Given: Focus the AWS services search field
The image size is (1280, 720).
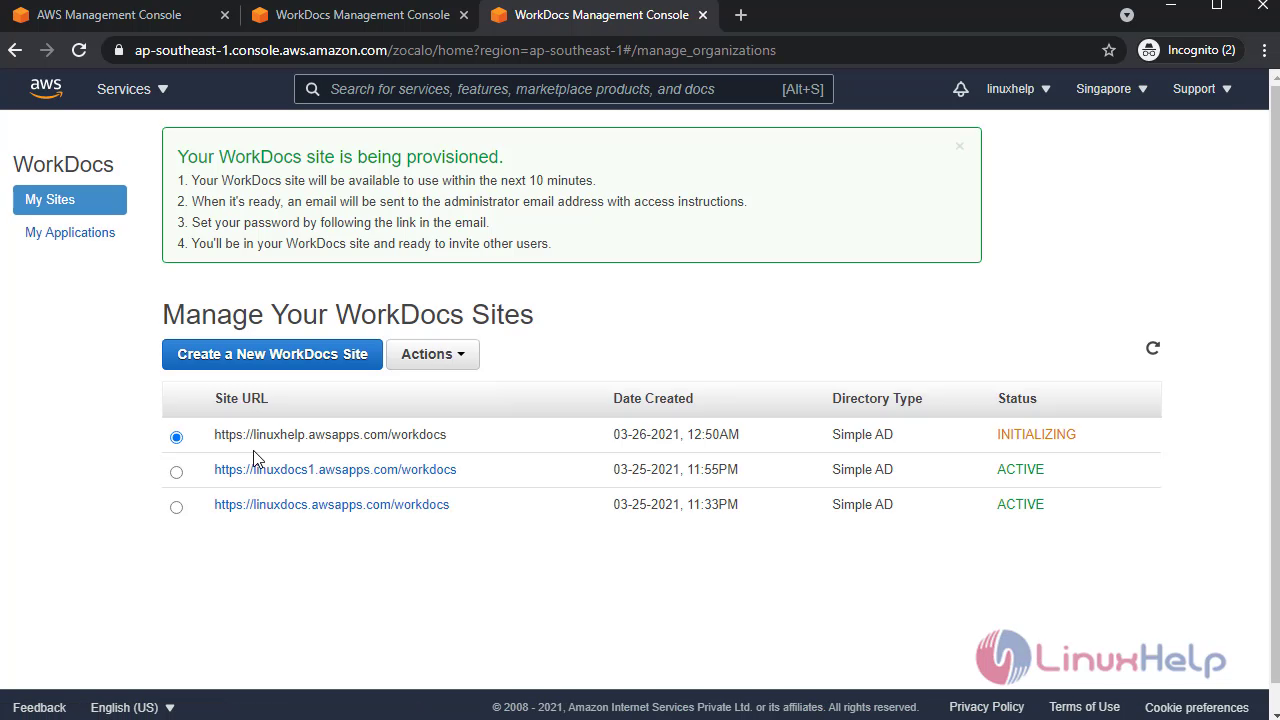Looking at the screenshot, I should (563, 89).
